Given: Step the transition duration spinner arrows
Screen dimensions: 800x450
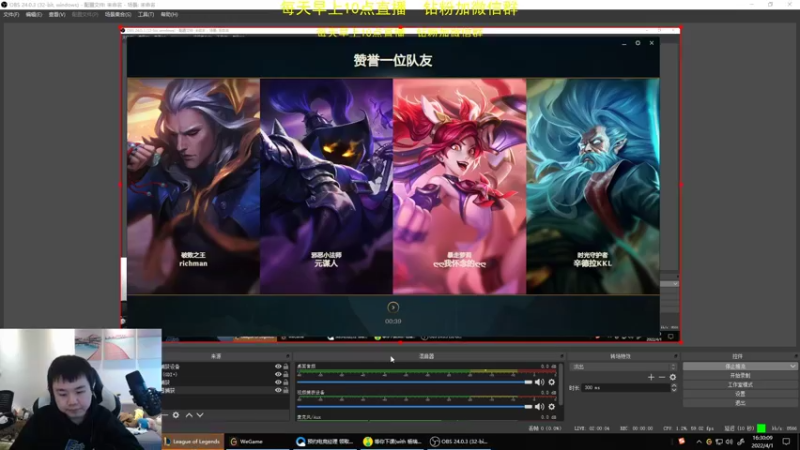Looking at the screenshot, I should click(674, 388).
